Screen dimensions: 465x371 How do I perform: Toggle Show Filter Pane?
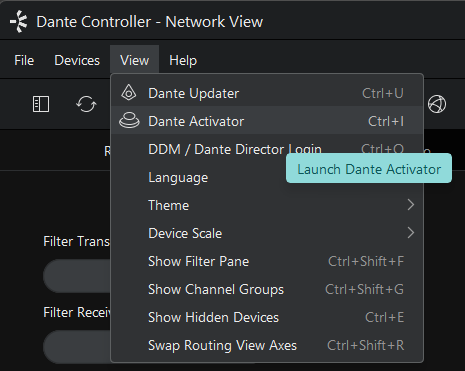coord(267,261)
